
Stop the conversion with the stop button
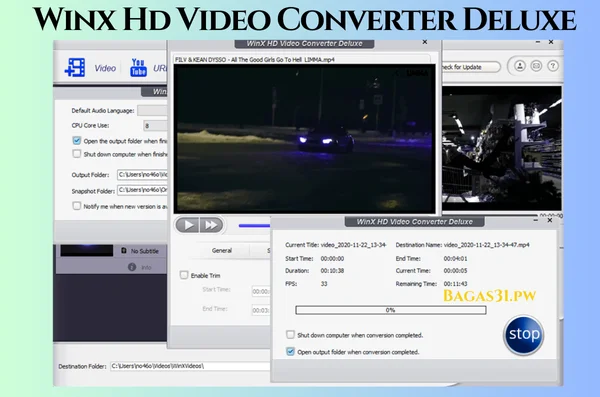523,335
